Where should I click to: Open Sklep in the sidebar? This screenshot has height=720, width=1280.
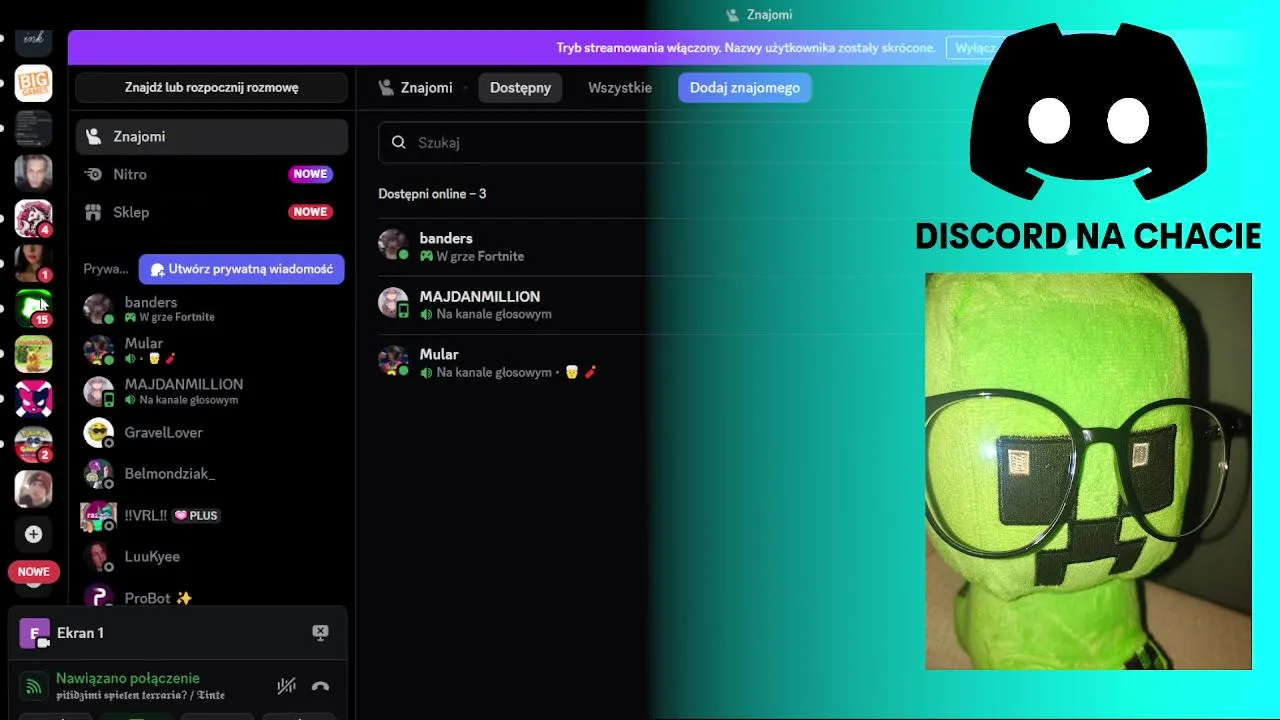click(x=212, y=212)
